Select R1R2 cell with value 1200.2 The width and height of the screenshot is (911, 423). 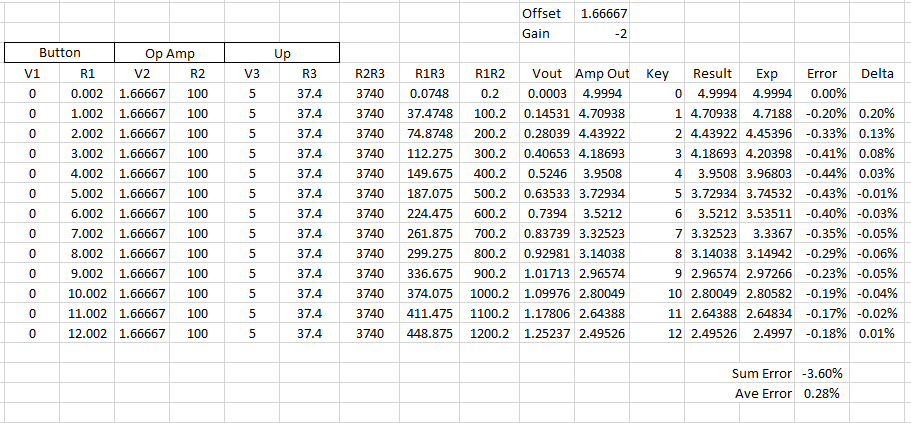pos(490,334)
